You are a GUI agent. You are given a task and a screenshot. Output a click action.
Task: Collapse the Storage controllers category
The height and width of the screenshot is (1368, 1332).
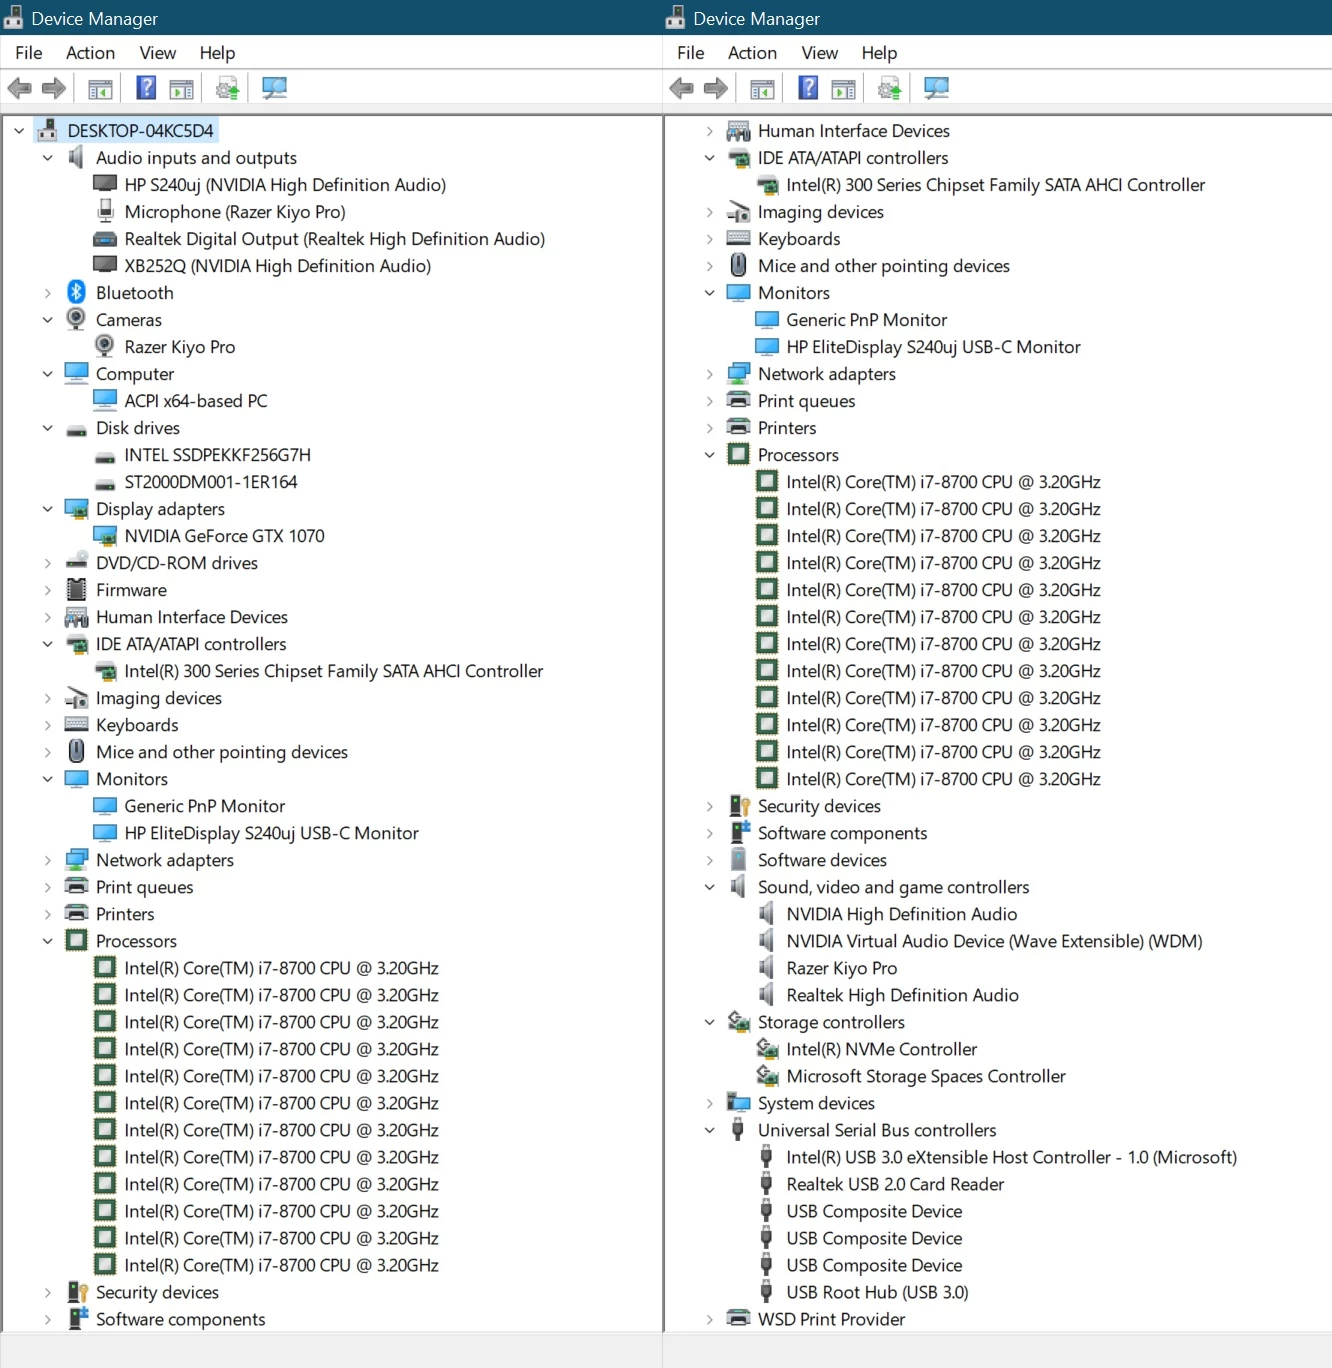click(x=710, y=1021)
